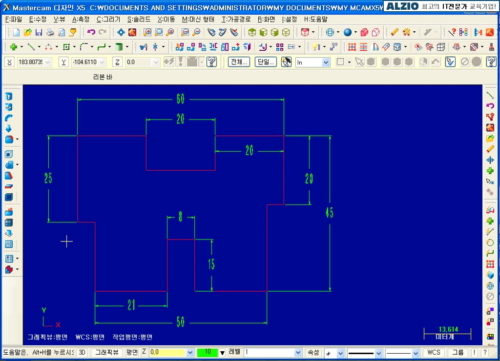Click the 그룹 (Groups) status bar button
This screenshot has height=361, width=500.
[458, 352]
